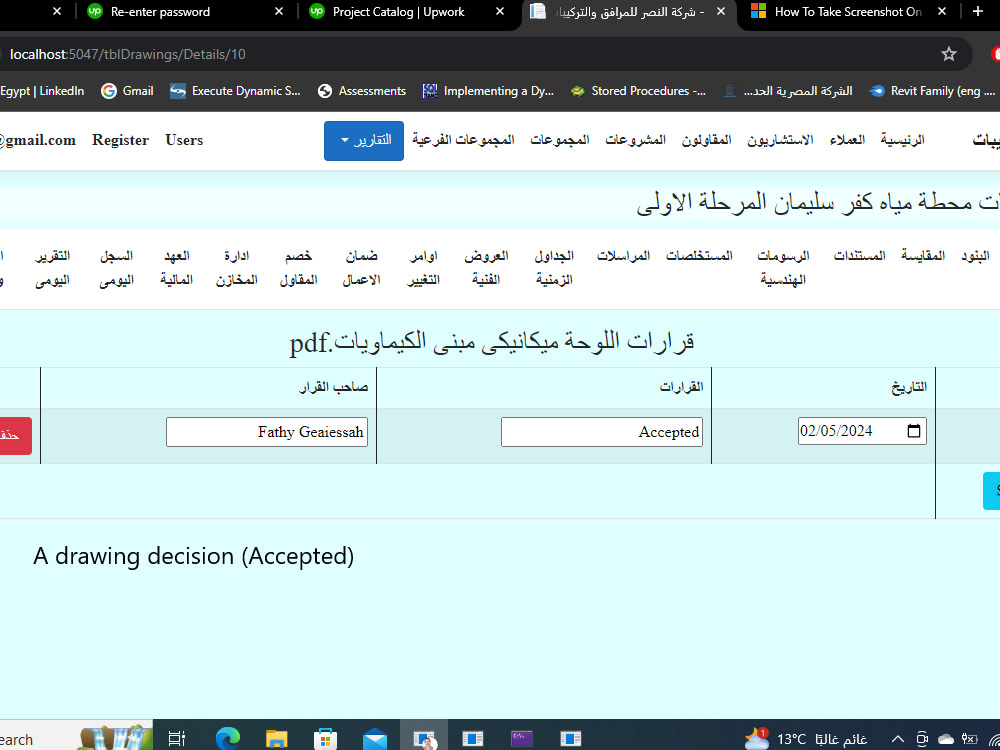1000x750 pixels.
Task: Switch to the Re-enter password tab
Action: (160, 11)
